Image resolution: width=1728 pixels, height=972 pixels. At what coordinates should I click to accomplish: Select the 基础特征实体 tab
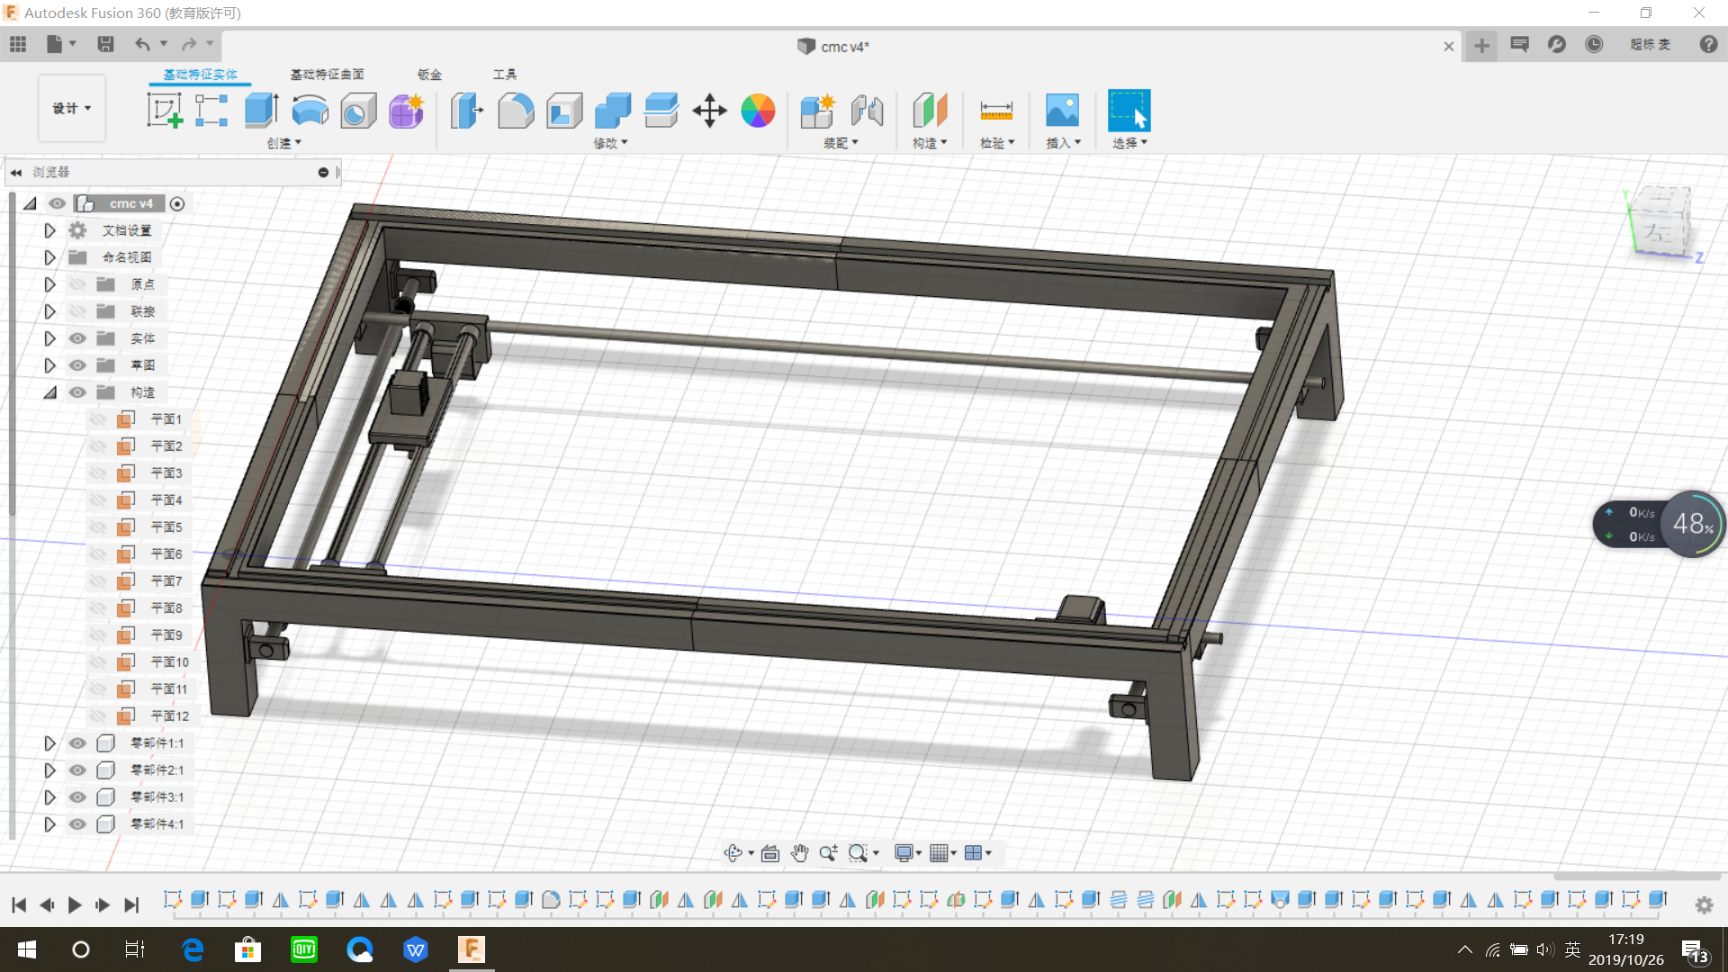200,75
